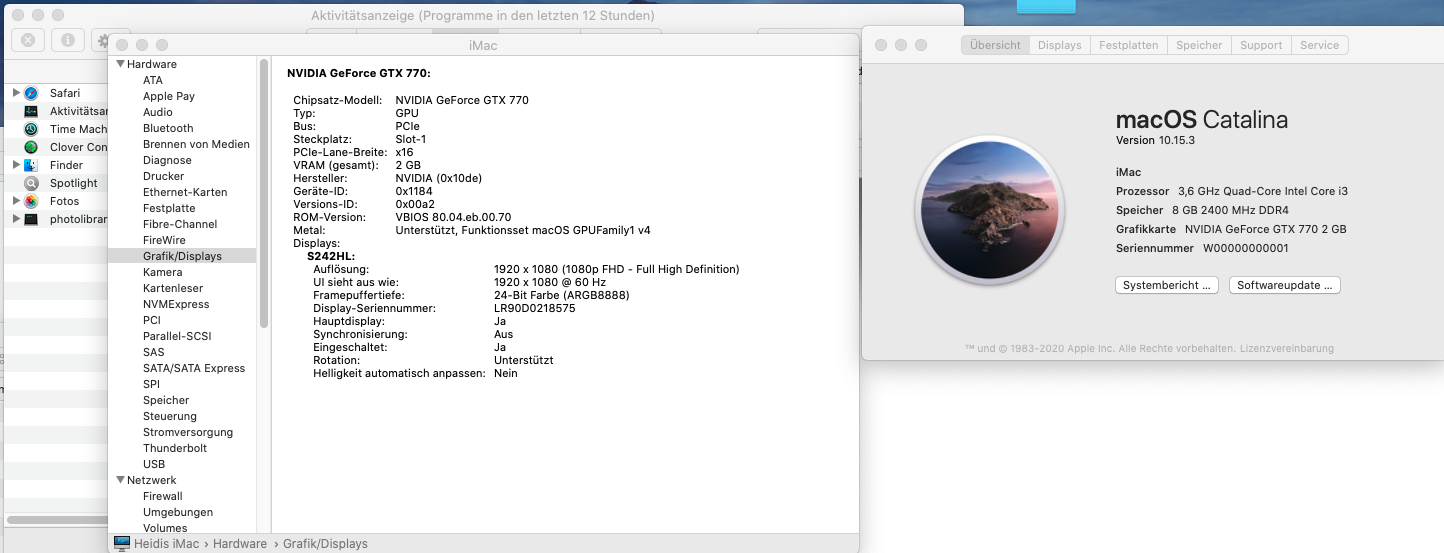
Task: Select PCI in the sidebar
Action: pyautogui.click(x=152, y=320)
